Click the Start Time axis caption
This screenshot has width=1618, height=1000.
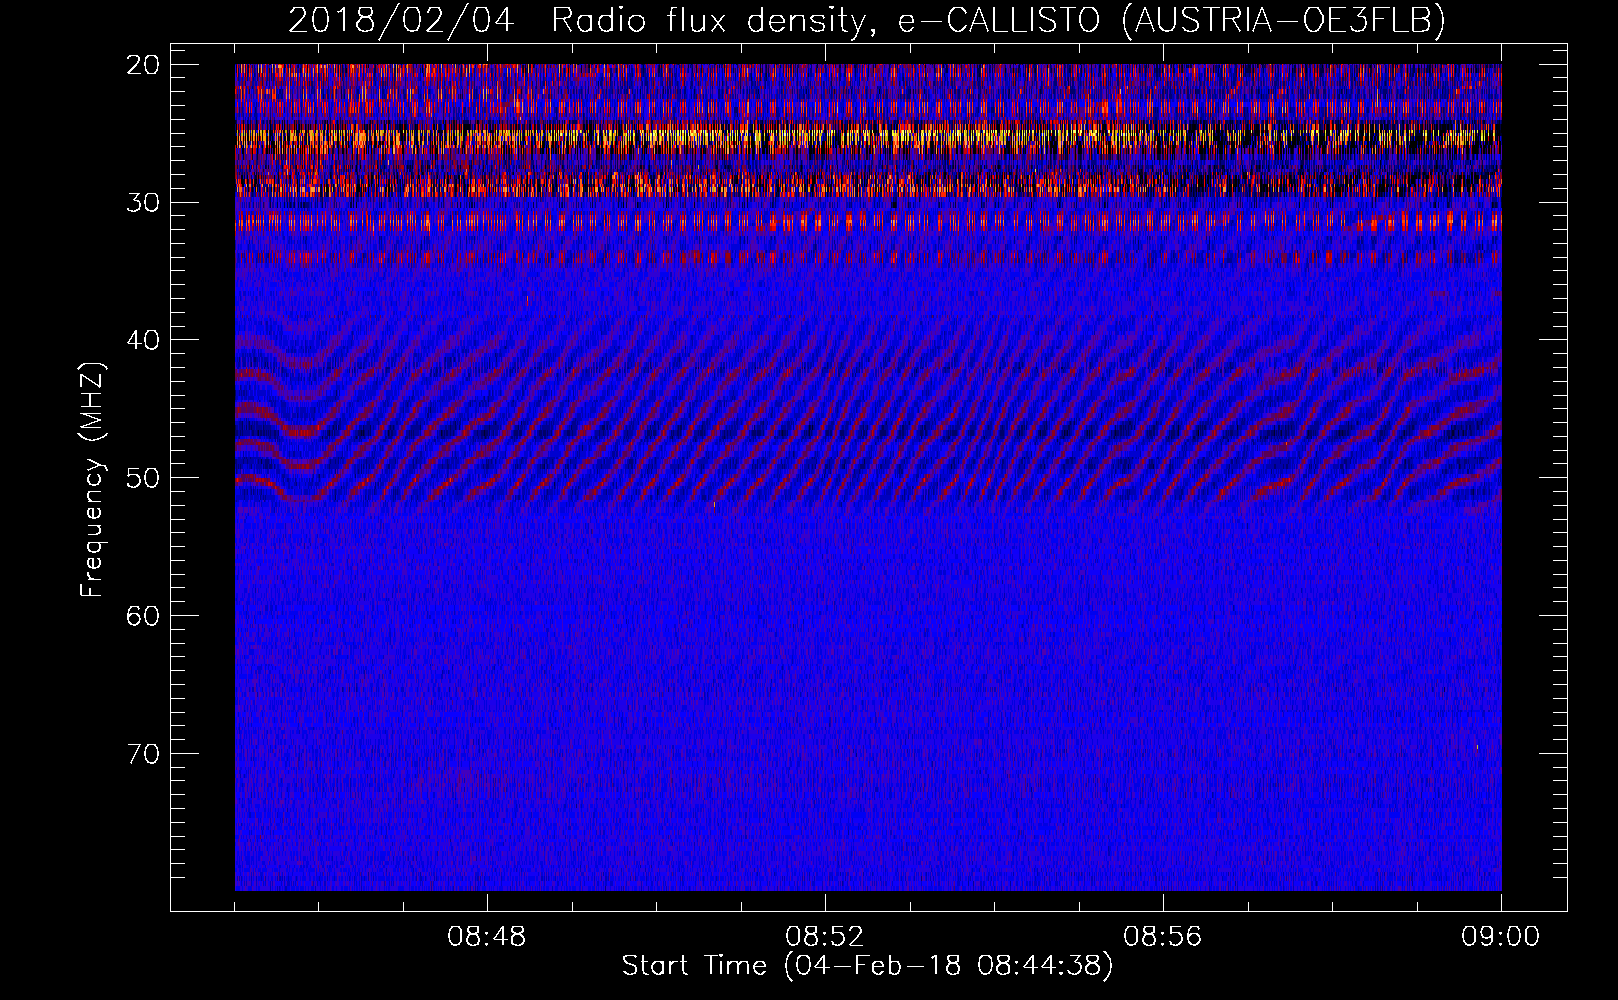pyautogui.click(x=867, y=966)
